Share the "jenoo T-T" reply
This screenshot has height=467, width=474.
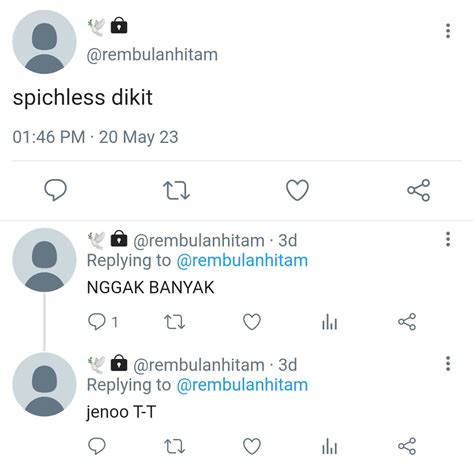point(407,446)
